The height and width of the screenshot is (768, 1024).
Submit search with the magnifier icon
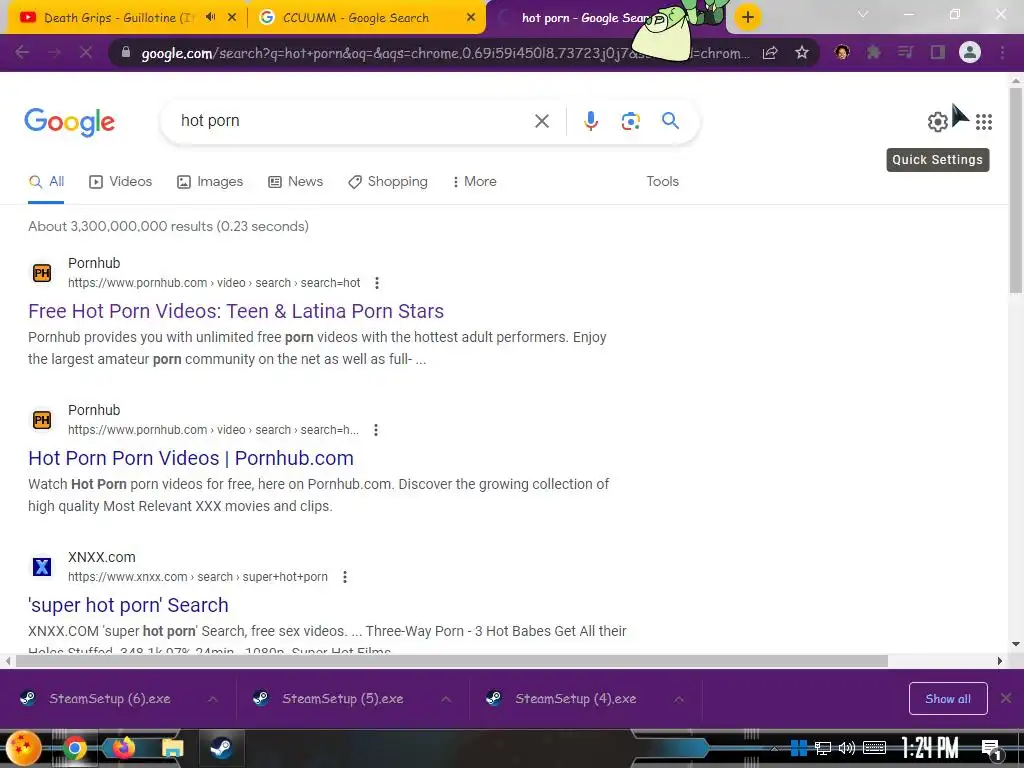[670, 120]
